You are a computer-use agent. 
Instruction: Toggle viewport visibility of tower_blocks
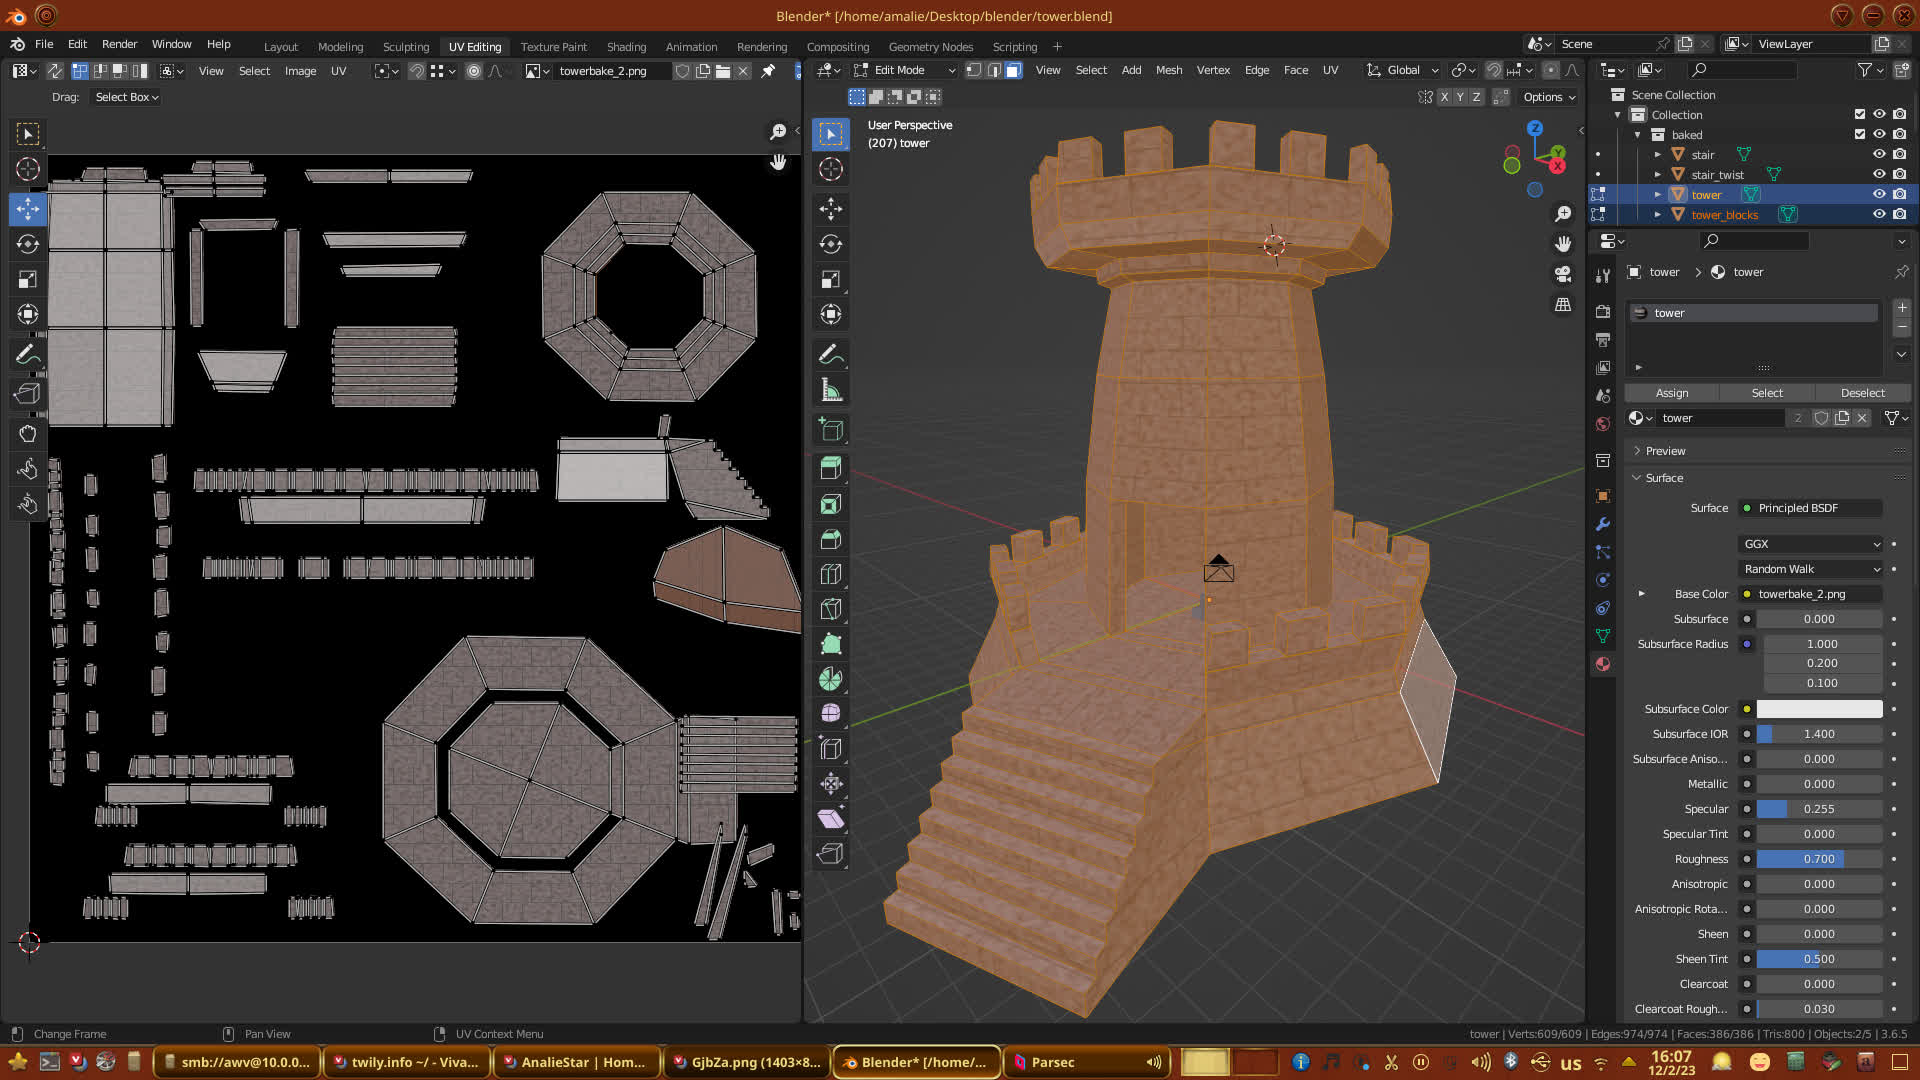tap(1879, 214)
